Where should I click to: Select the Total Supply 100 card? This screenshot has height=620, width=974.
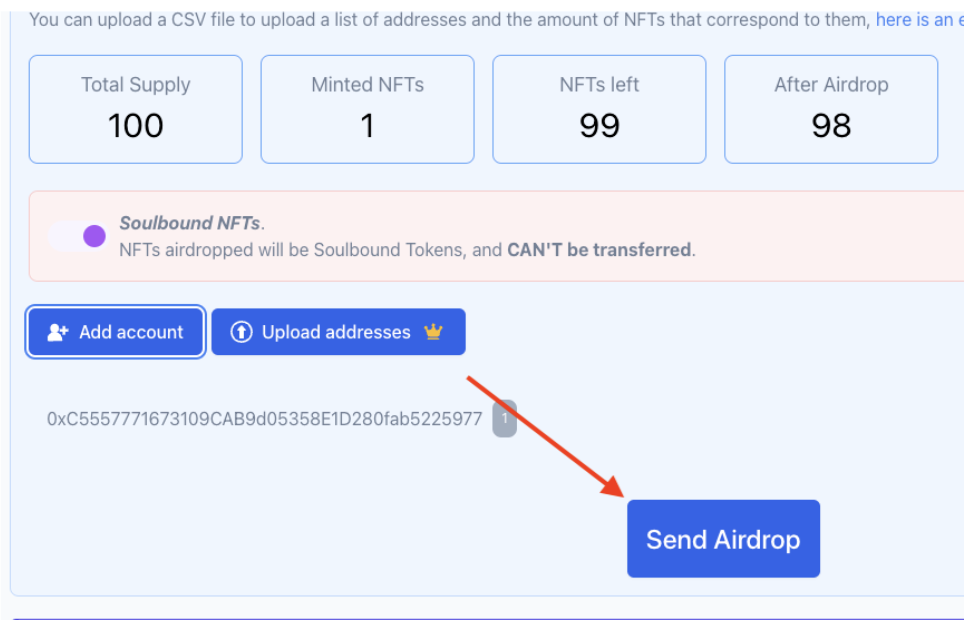[x=135, y=109]
